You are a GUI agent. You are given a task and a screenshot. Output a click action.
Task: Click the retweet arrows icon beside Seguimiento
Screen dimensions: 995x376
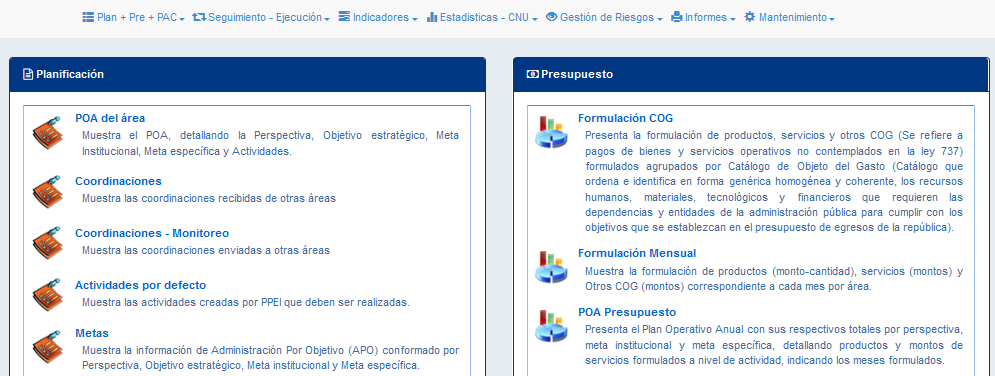[199, 17]
